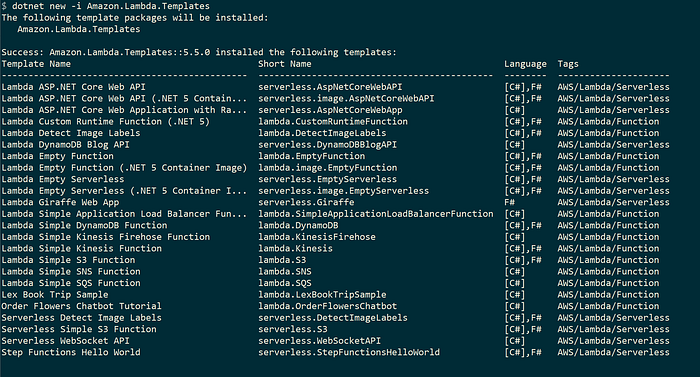Select 'lambda.DynamoDB' short name
The image size is (700, 377).
pyautogui.click(x=298, y=226)
